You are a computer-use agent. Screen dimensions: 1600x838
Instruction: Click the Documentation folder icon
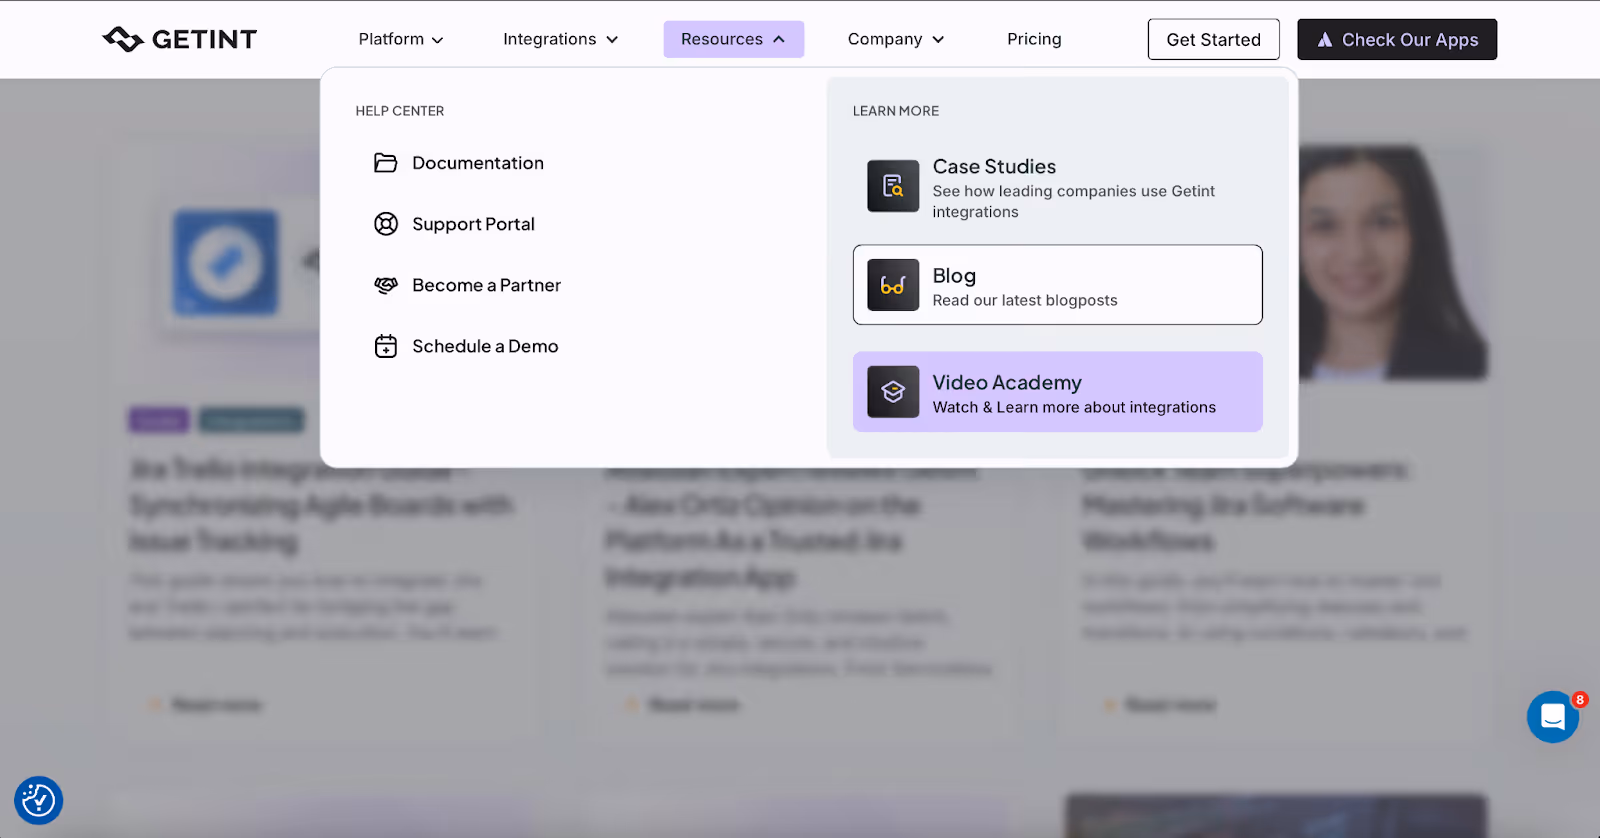pos(386,163)
